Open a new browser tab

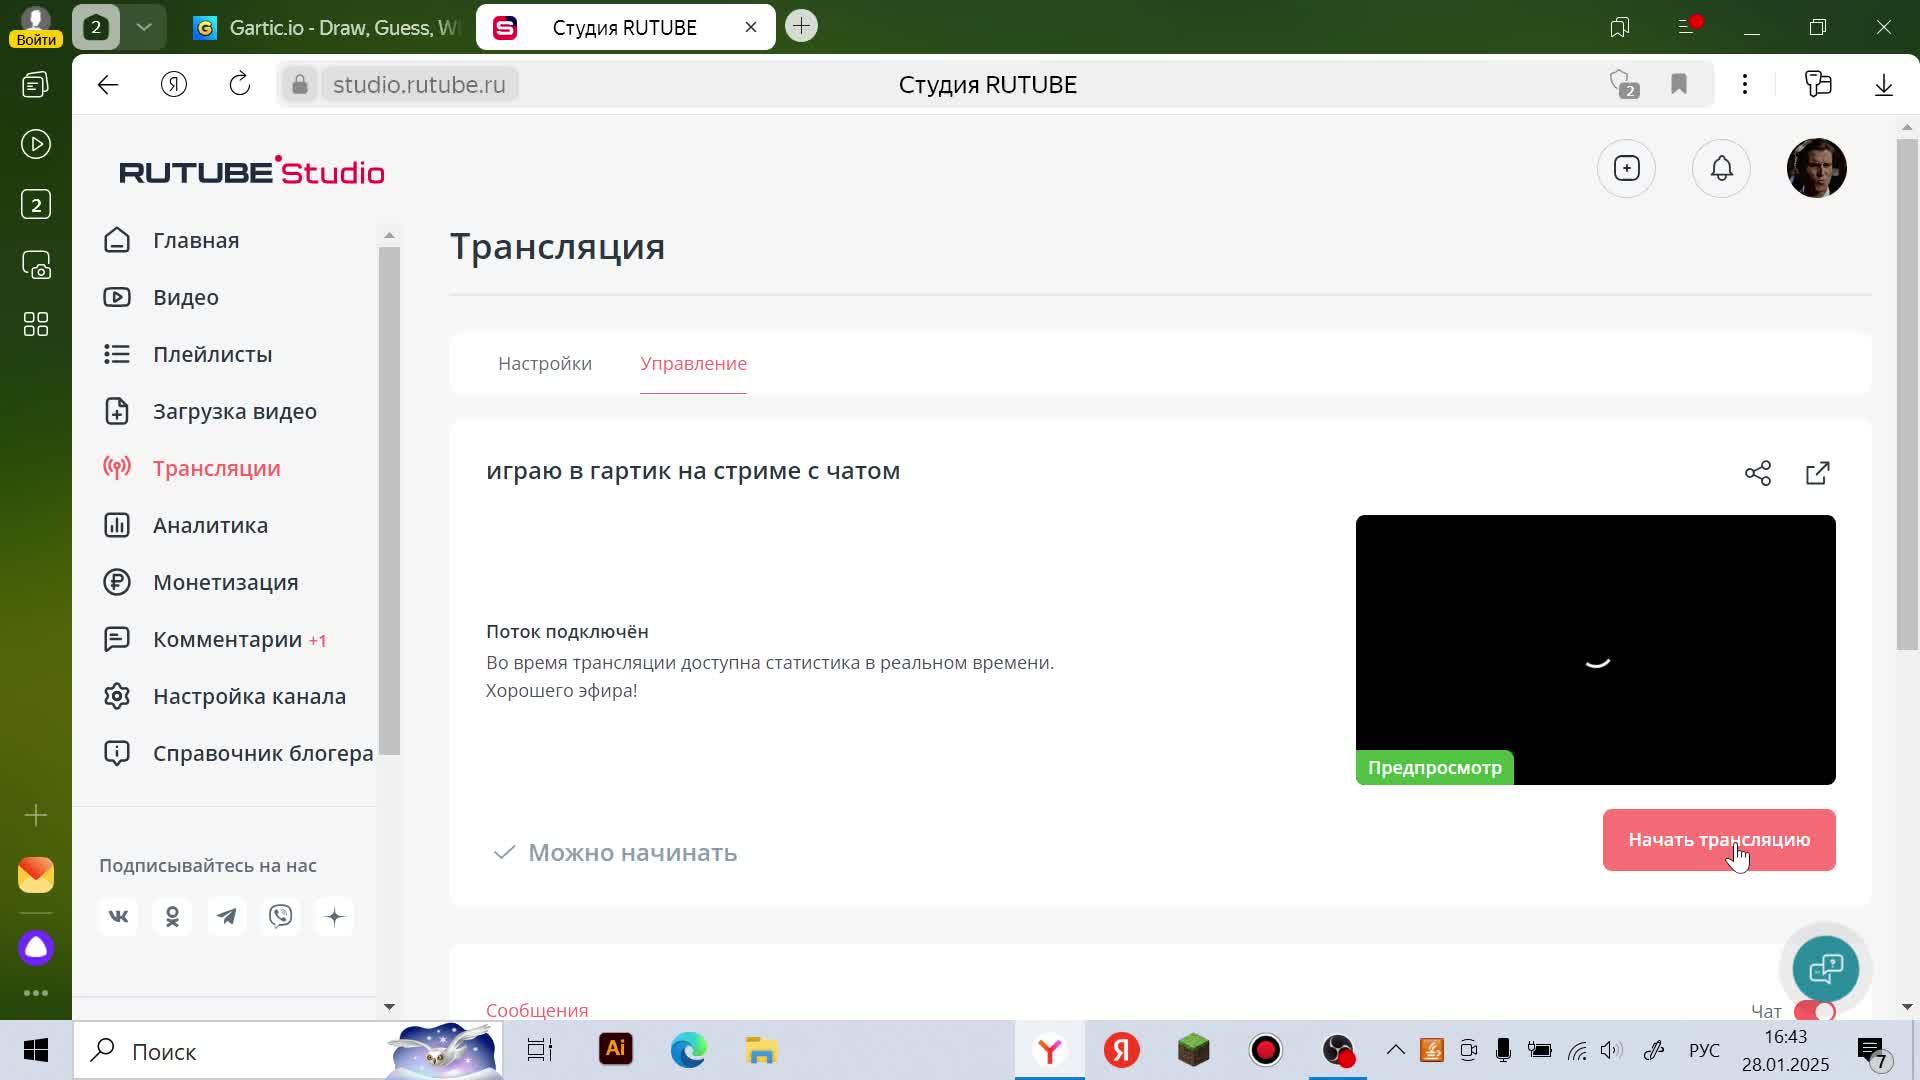click(801, 26)
